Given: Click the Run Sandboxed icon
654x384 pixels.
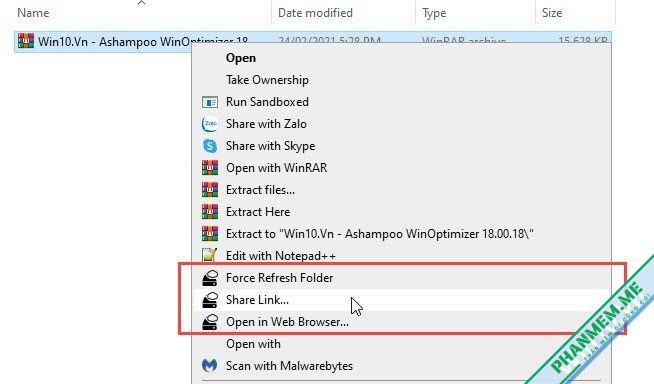Looking at the screenshot, I should coord(210,102).
